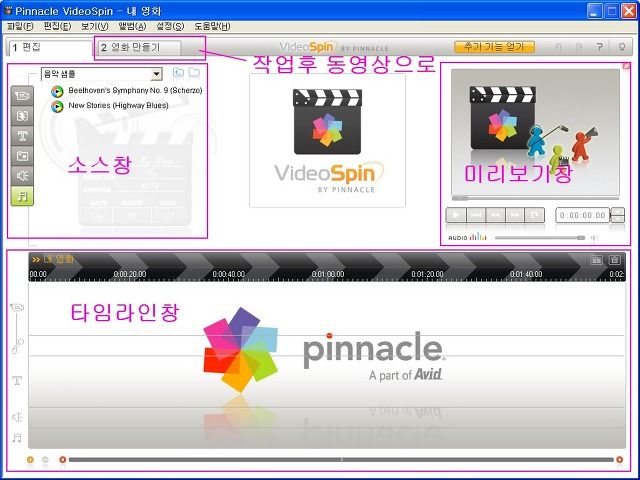Expand the 음악 샘플 dropdown arrow

click(x=156, y=74)
